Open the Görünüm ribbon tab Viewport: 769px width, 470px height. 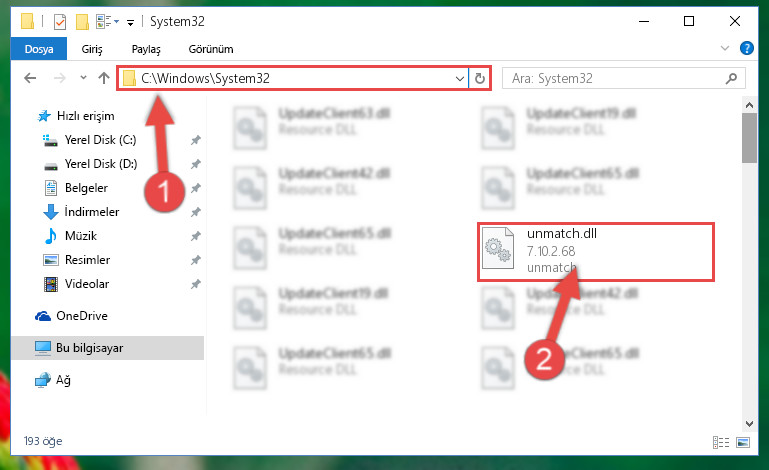(211, 49)
